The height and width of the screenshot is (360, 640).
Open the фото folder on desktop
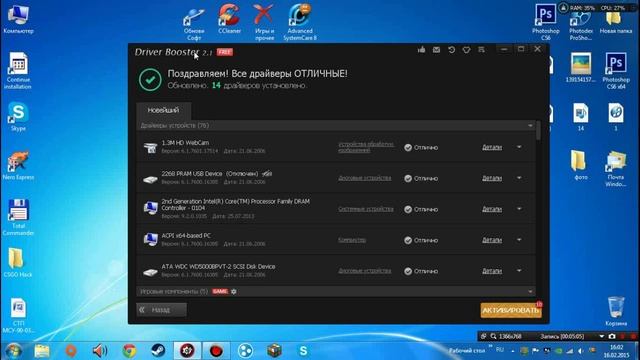pyautogui.click(x=581, y=165)
